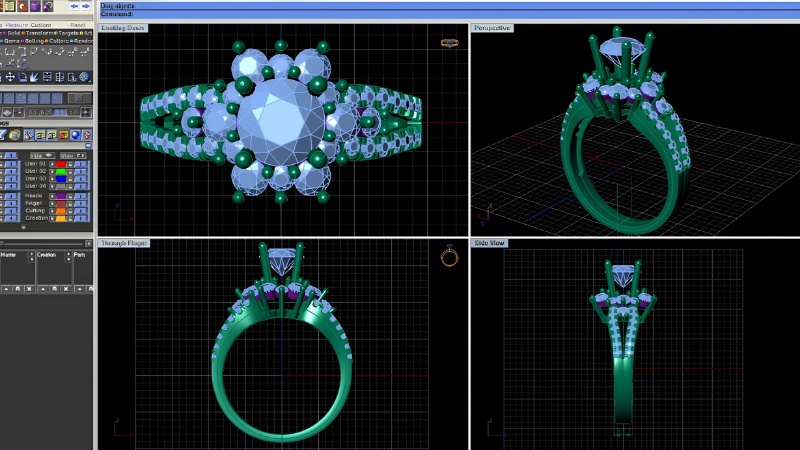
Task: Click the lower arrow next to Master
Action: (x=32, y=259)
